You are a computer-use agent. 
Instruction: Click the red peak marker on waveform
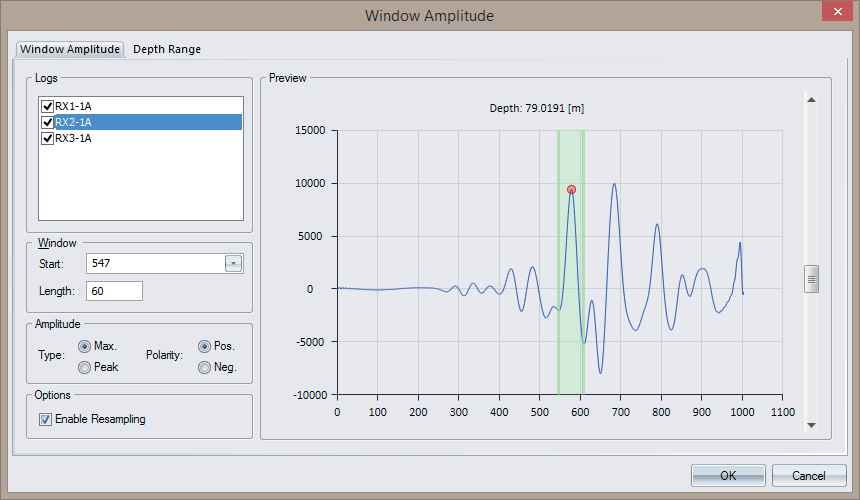click(x=571, y=189)
